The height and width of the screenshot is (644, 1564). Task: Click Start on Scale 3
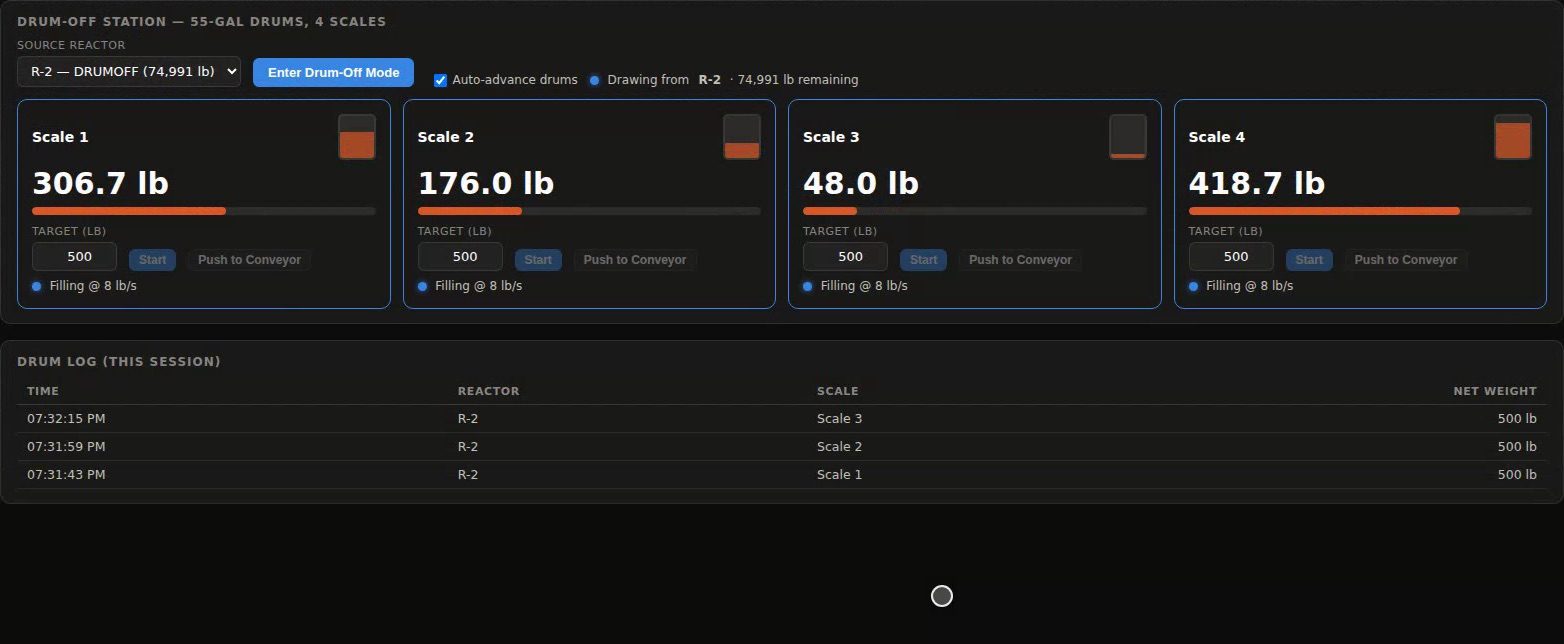tap(924, 260)
